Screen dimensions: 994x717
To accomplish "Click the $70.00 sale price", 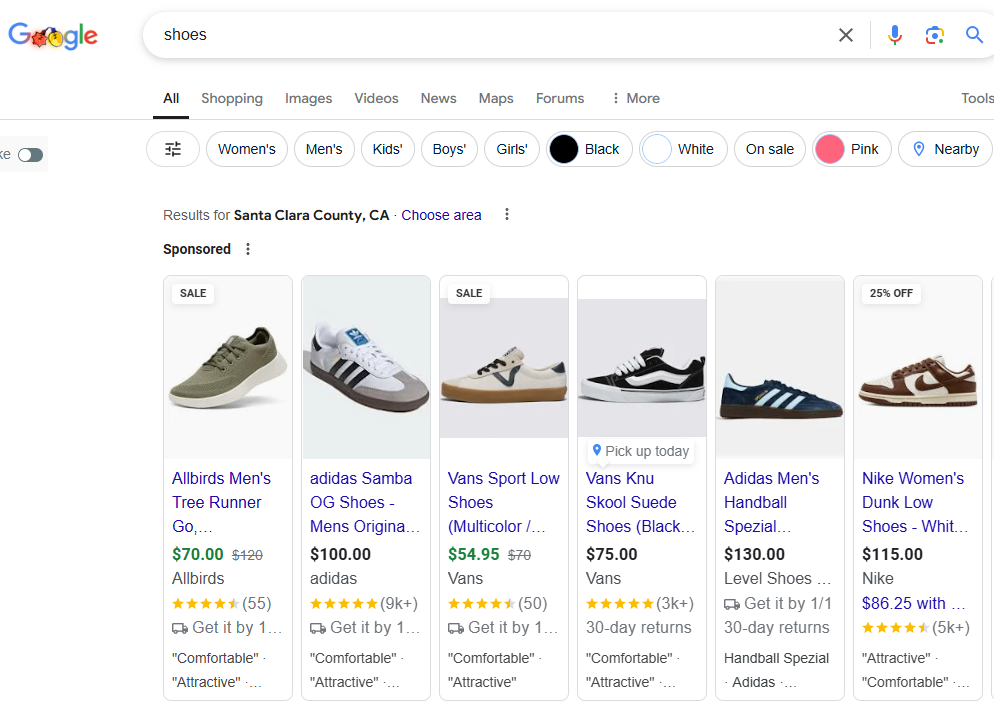I will pos(198,554).
